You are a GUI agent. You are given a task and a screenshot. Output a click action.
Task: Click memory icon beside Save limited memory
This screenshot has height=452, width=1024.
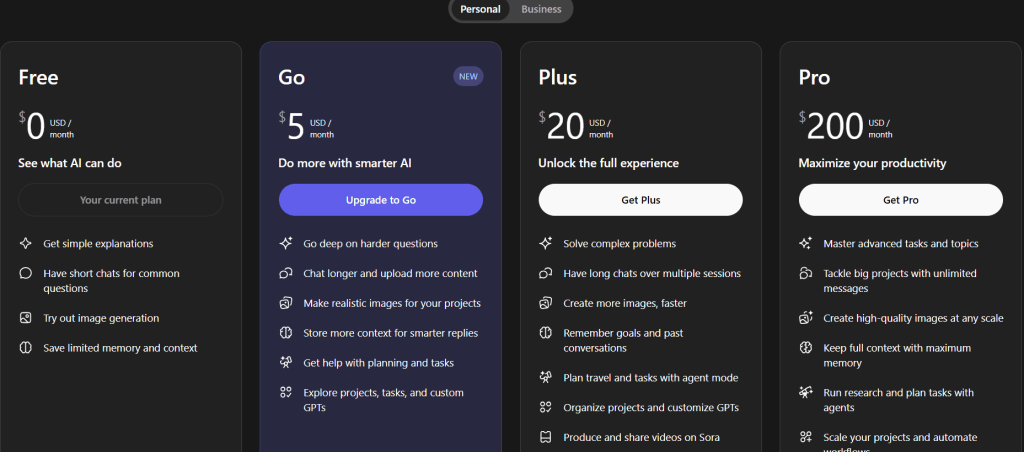click(x=26, y=348)
